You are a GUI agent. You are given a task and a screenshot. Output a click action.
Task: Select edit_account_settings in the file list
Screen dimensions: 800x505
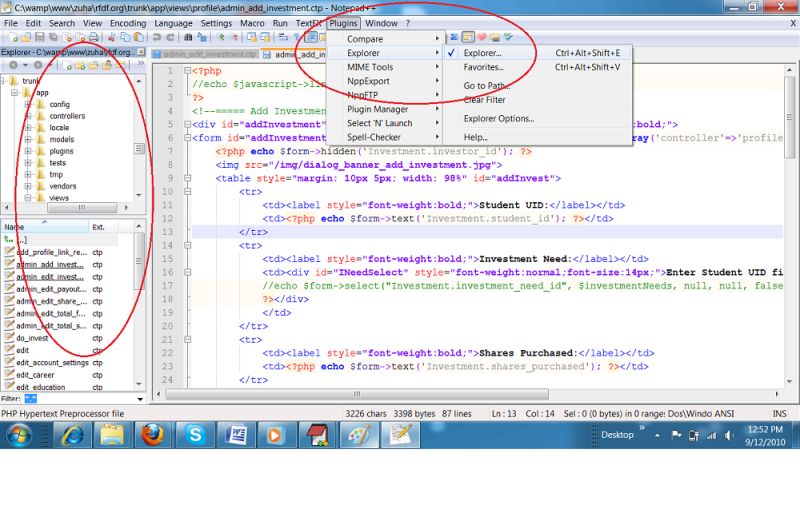[52, 363]
